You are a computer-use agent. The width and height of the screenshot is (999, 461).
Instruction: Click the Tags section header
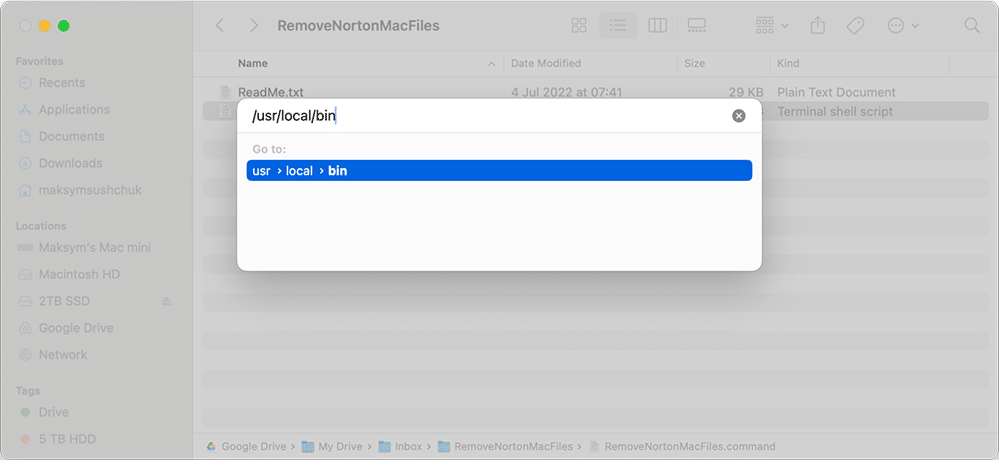point(28,390)
